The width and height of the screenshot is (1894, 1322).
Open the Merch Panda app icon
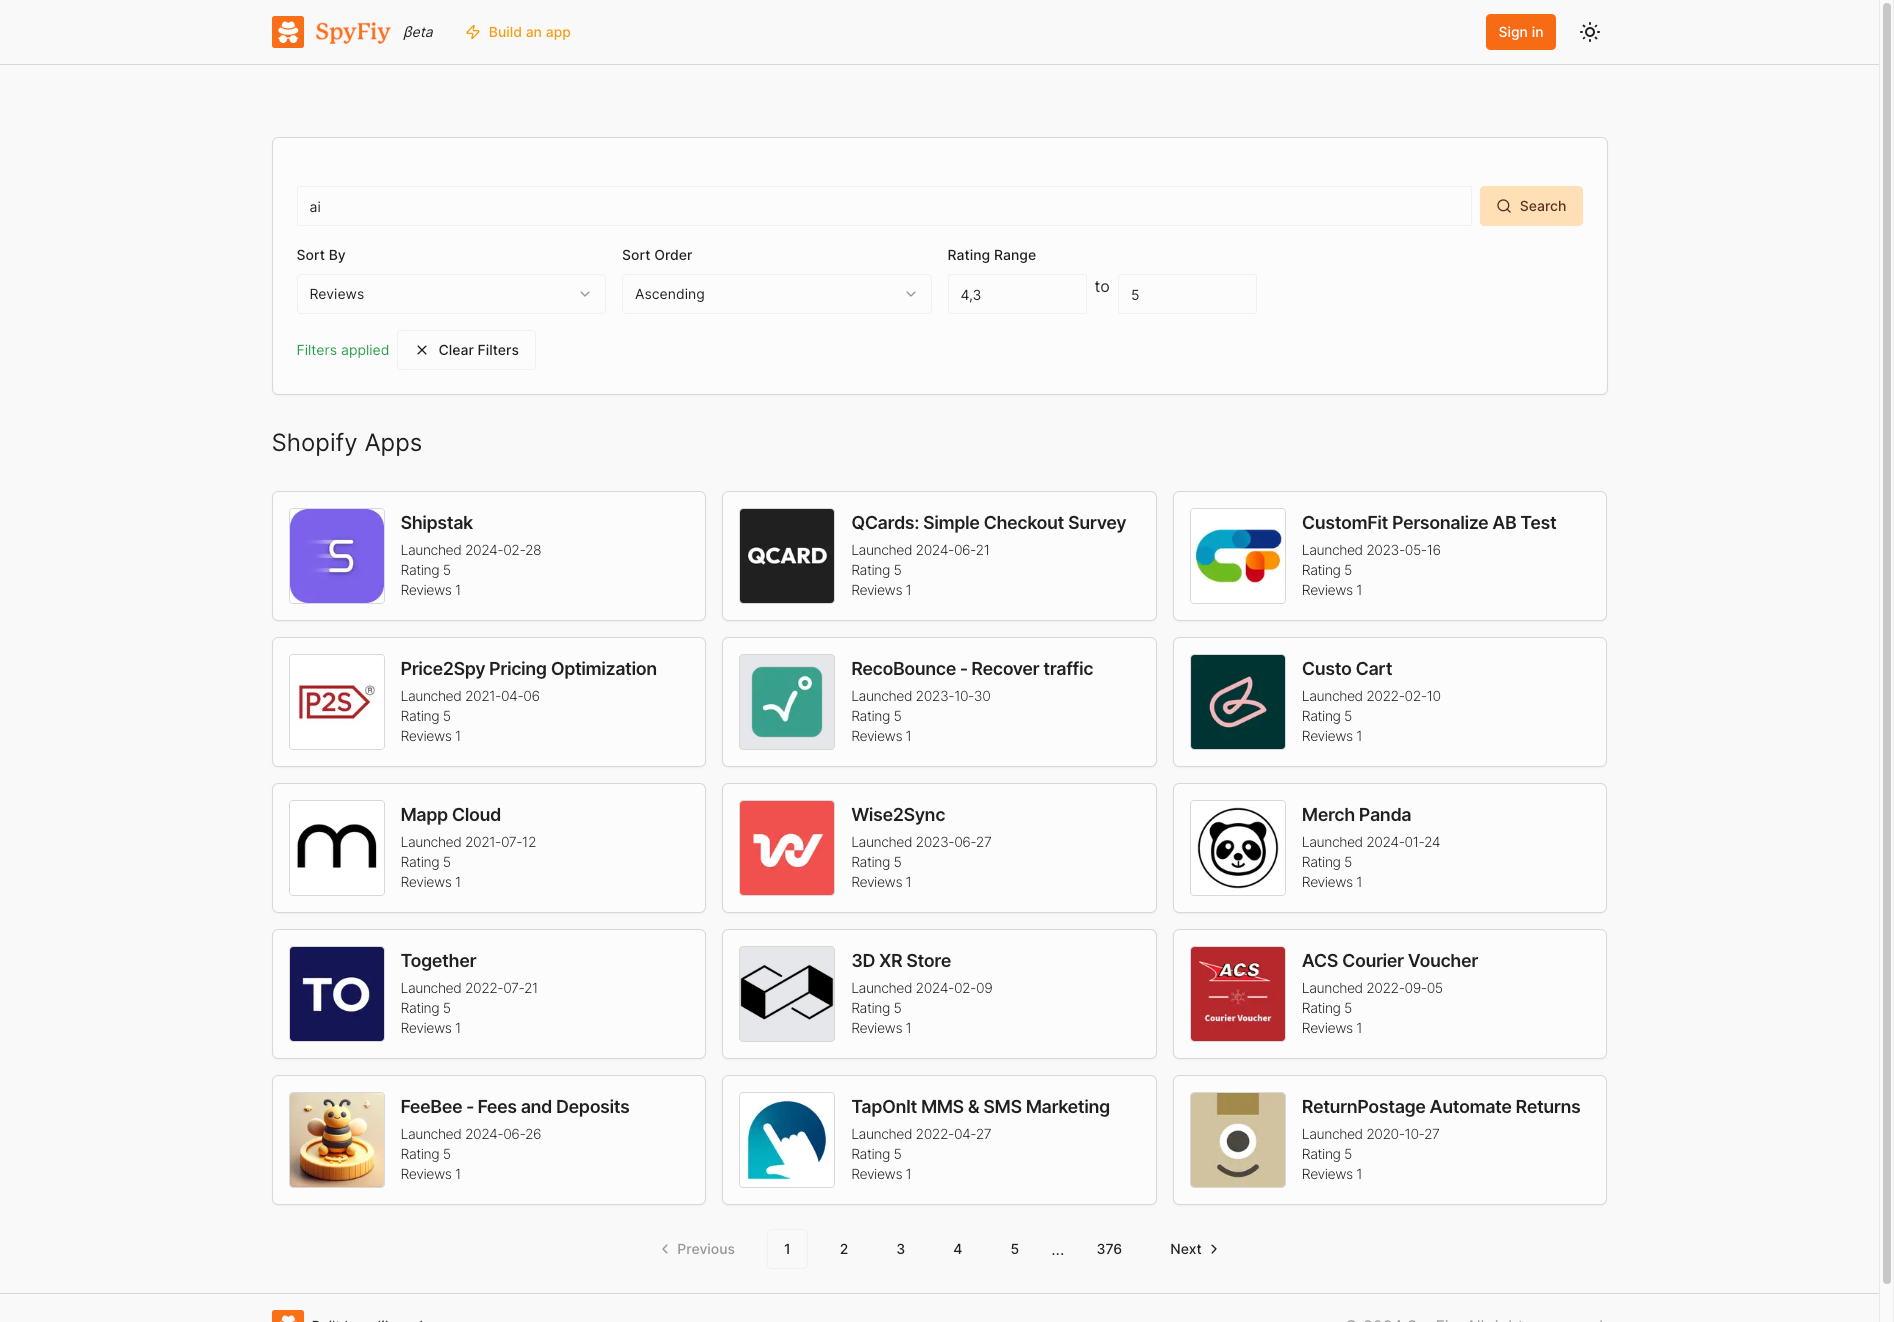click(1238, 848)
